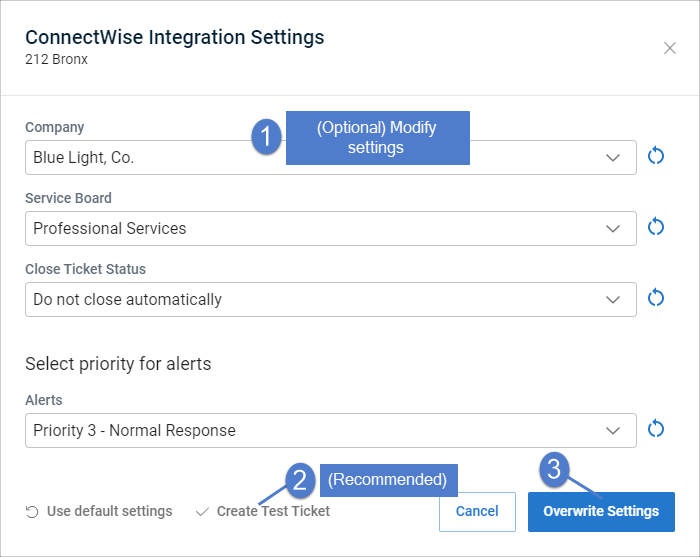The image size is (700, 557).
Task: Click the Professional Services field text
Action: tap(109, 229)
